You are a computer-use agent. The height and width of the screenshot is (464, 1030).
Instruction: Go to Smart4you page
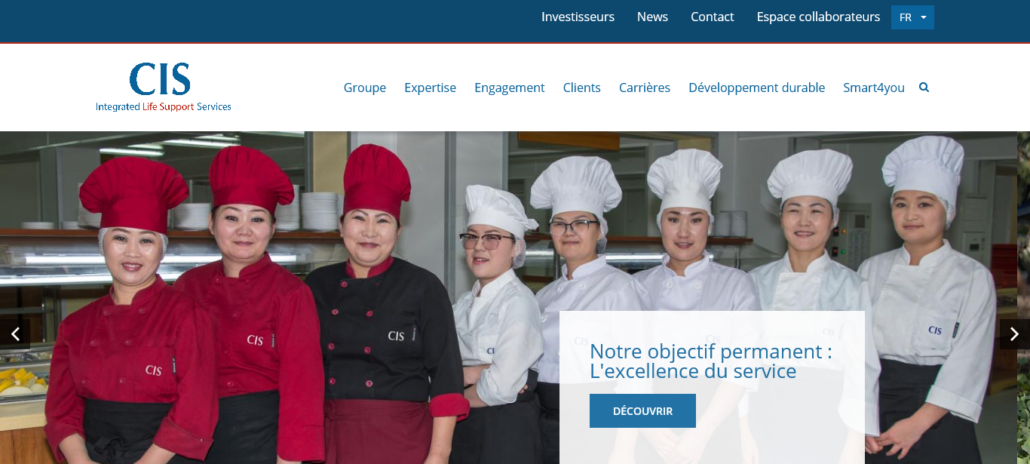[874, 87]
